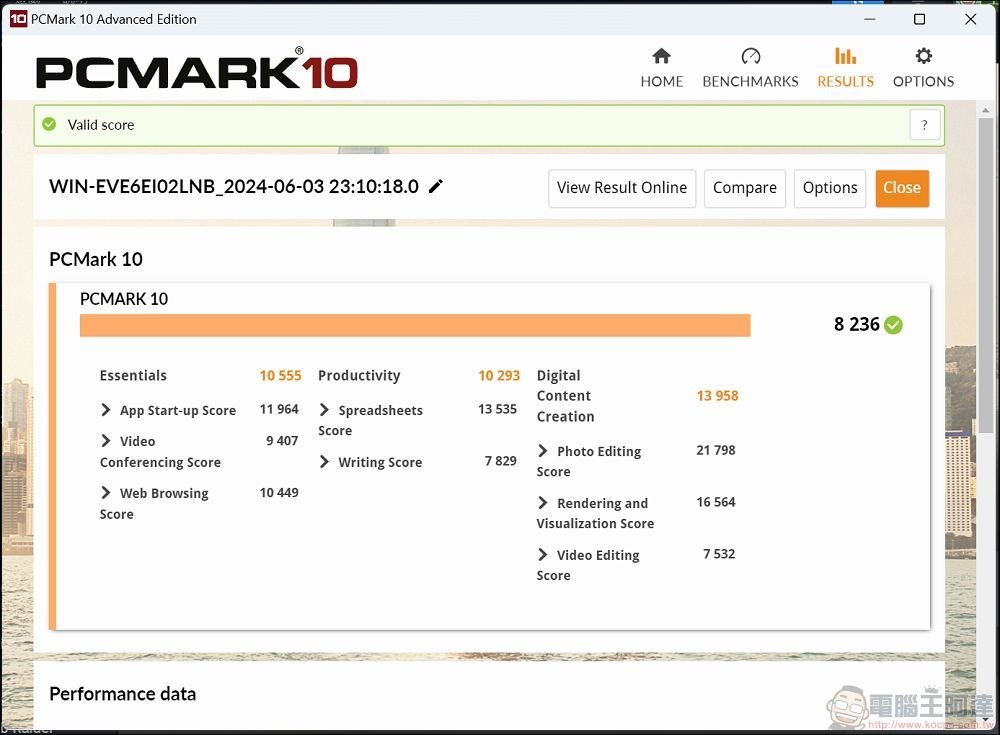
Task: Select the RESULTS bar chart icon
Action: point(846,56)
